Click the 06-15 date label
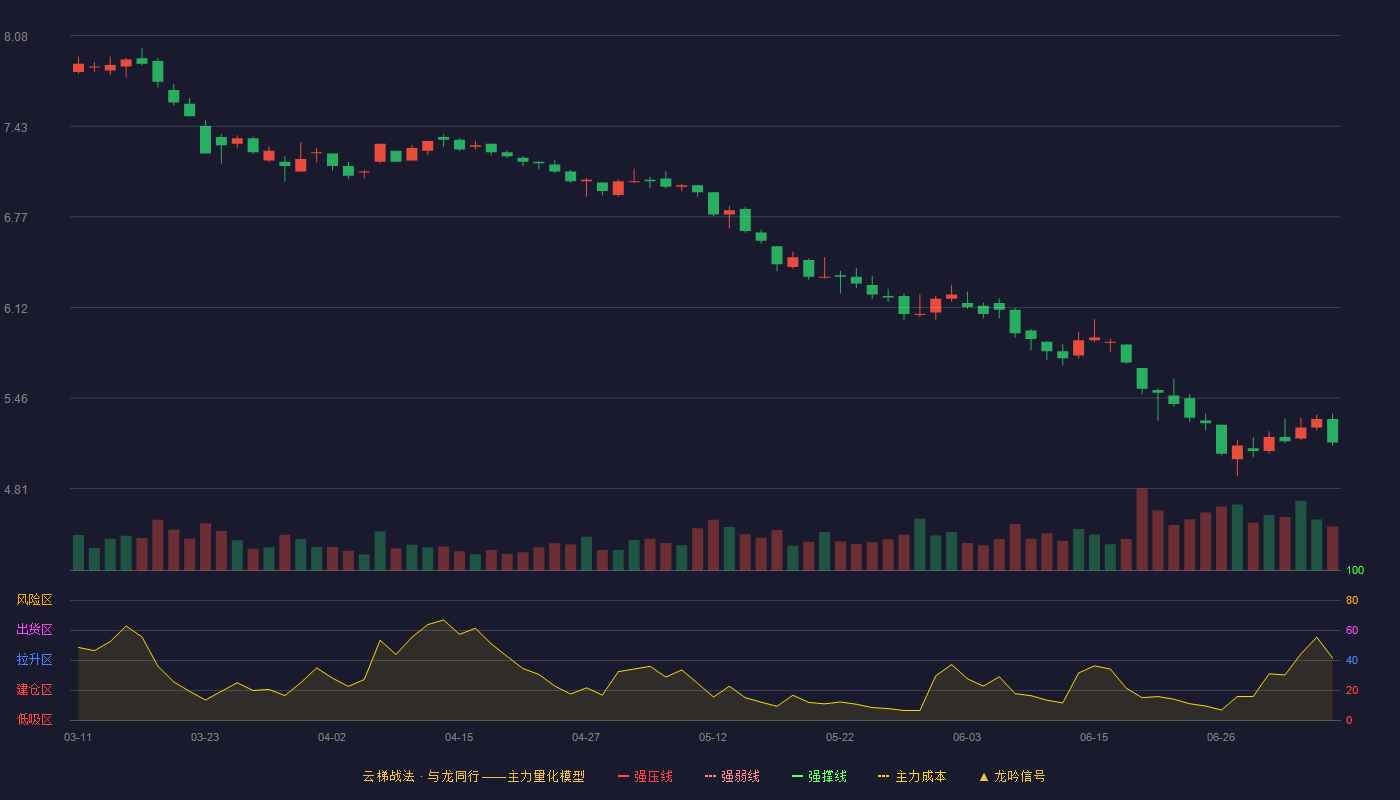 pos(1094,737)
